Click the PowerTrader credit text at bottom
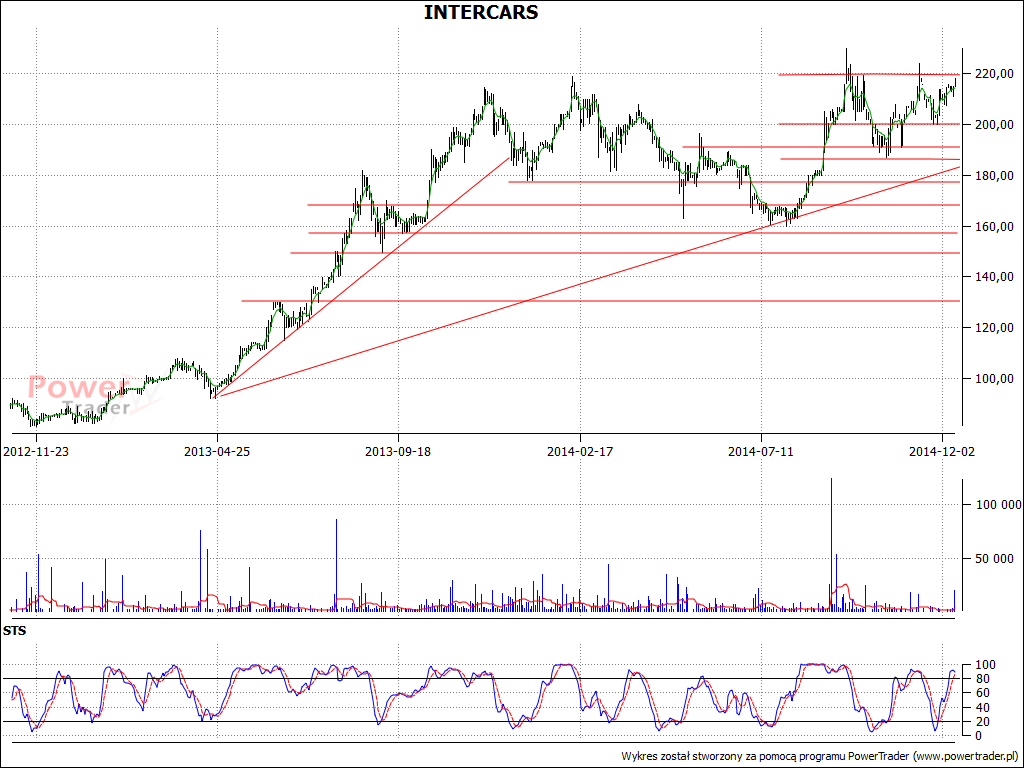This screenshot has width=1024, height=768. [x=820, y=756]
